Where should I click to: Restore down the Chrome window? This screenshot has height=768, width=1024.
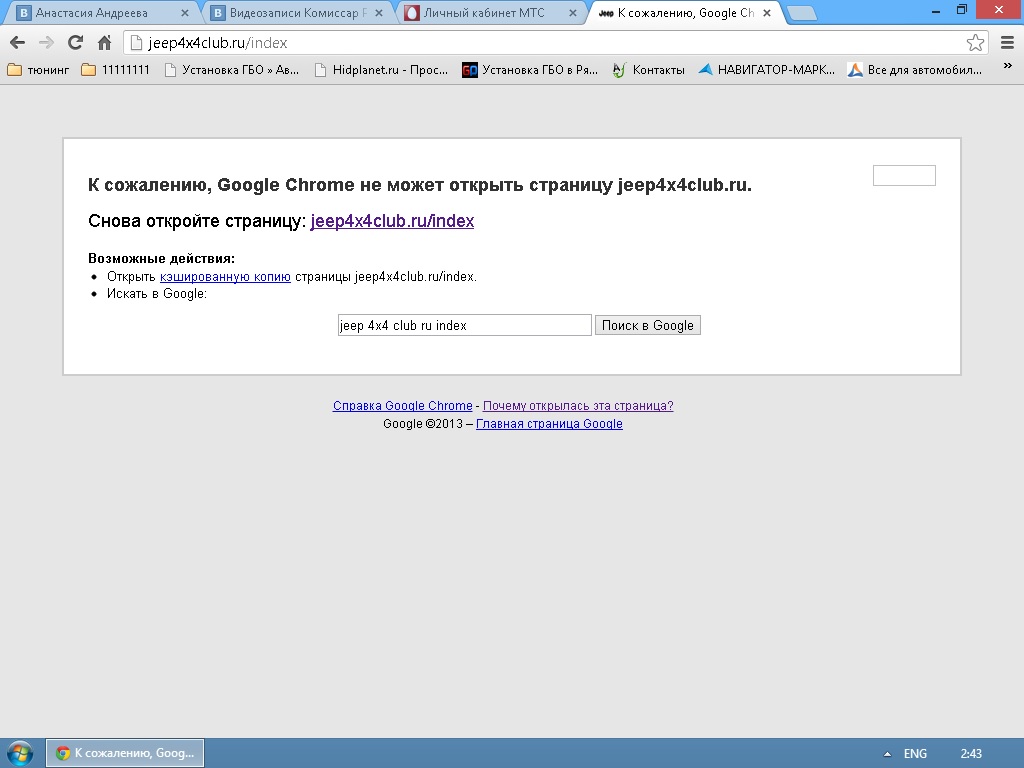coord(962,10)
